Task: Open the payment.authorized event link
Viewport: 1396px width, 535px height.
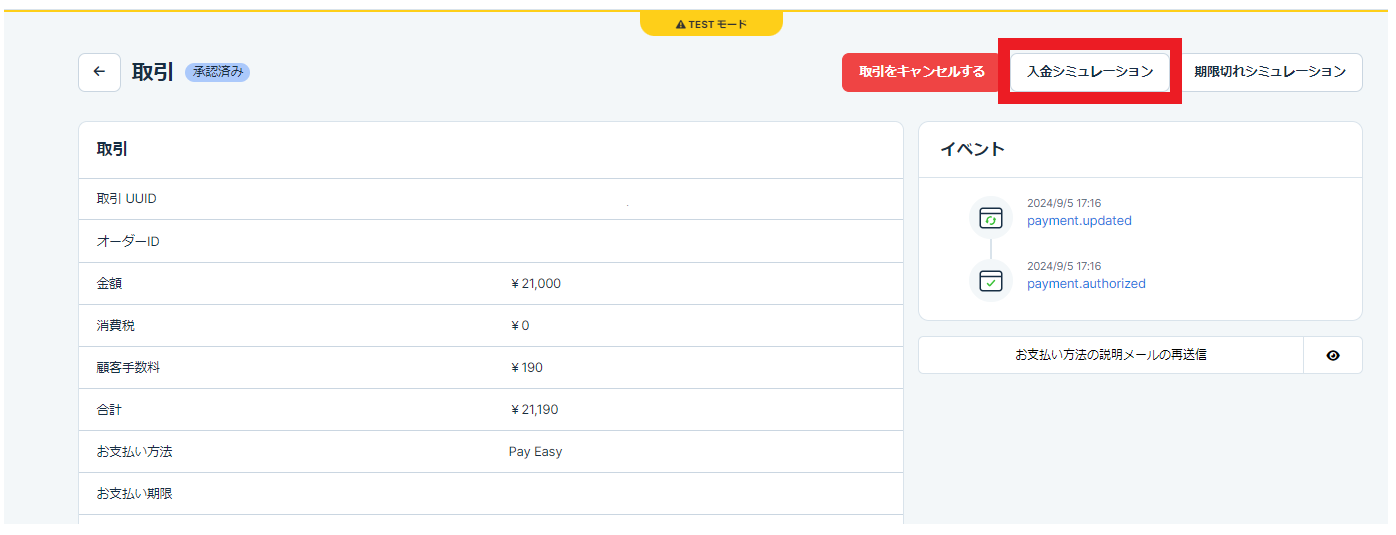Action: (x=1086, y=283)
